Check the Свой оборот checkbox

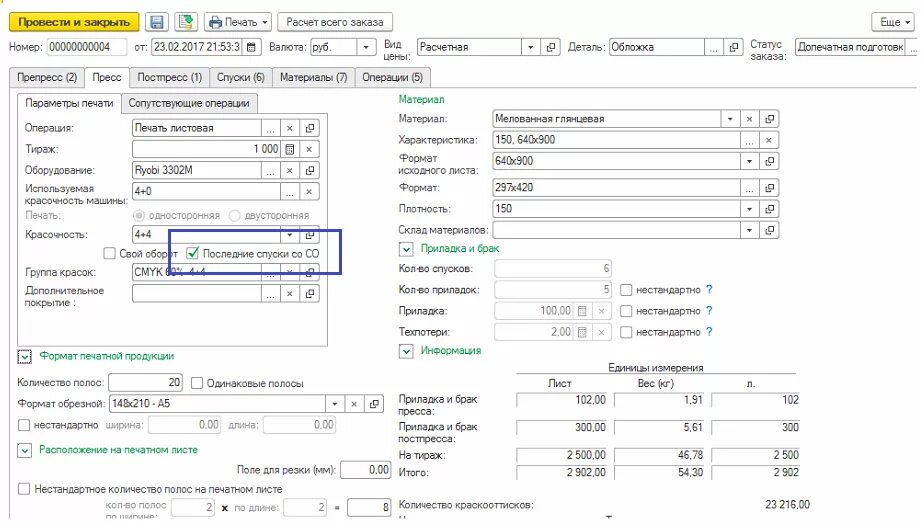coord(109,253)
